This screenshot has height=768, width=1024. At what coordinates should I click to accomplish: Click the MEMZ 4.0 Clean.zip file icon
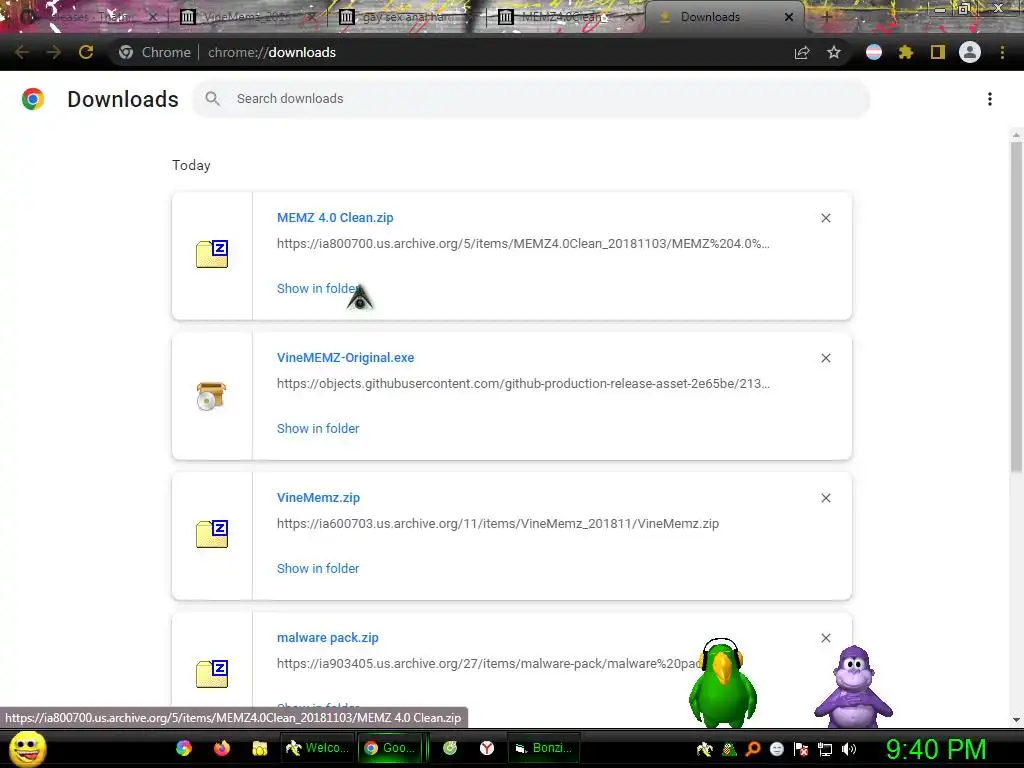pyautogui.click(x=212, y=254)
